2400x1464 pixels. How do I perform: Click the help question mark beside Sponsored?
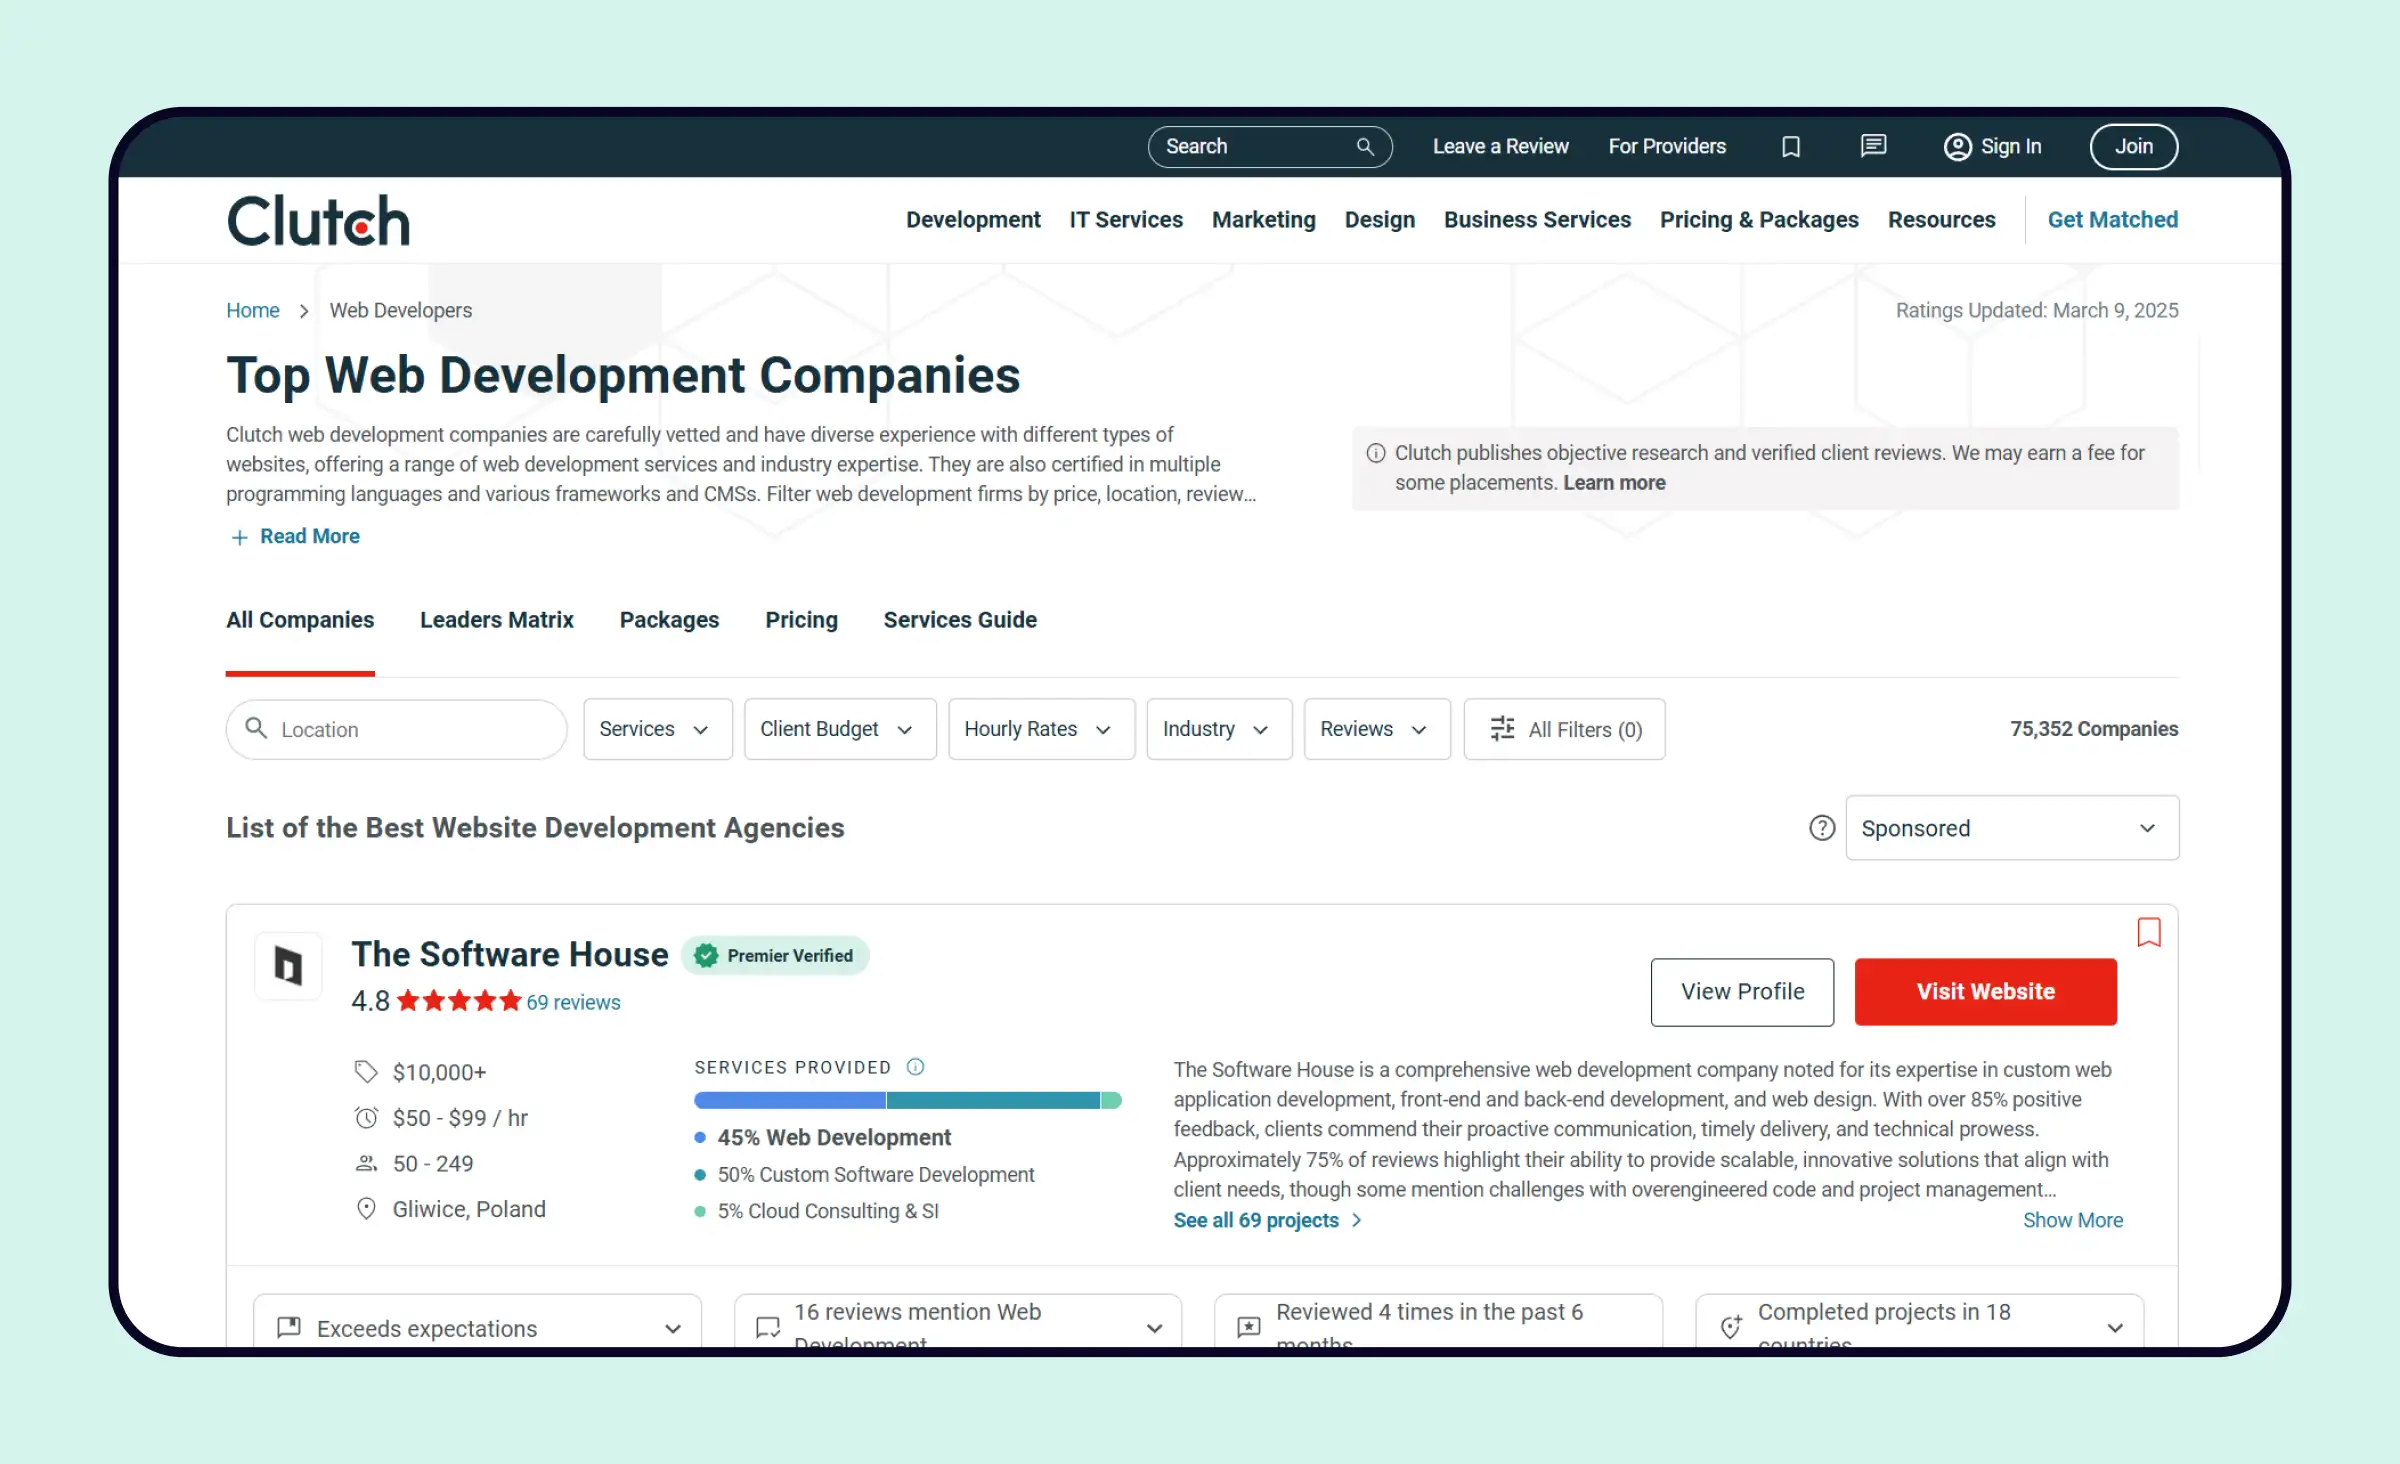[1822, 828]
